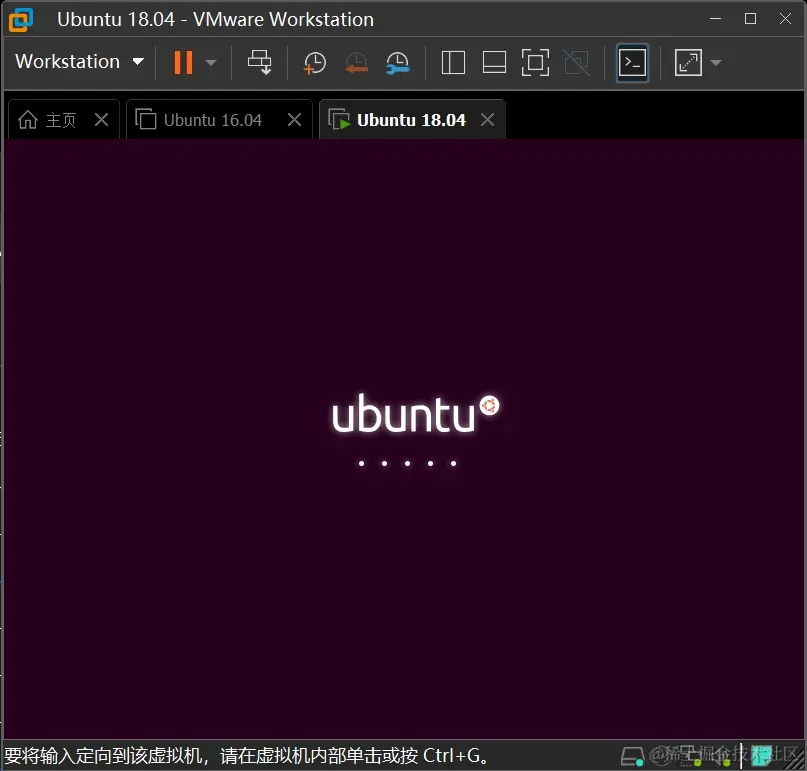Close the 主页 home tab
This screenshot has width=807, height=771.
pos(102,120)
